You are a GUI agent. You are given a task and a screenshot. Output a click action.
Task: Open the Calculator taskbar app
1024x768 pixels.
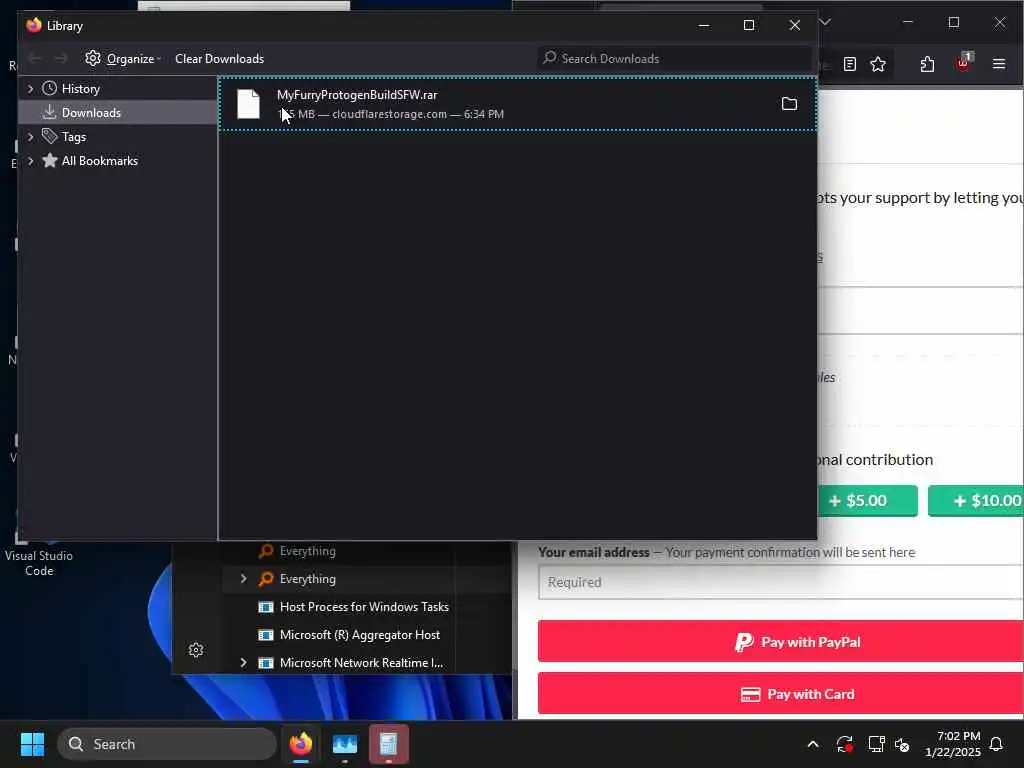tap(389, 744)
